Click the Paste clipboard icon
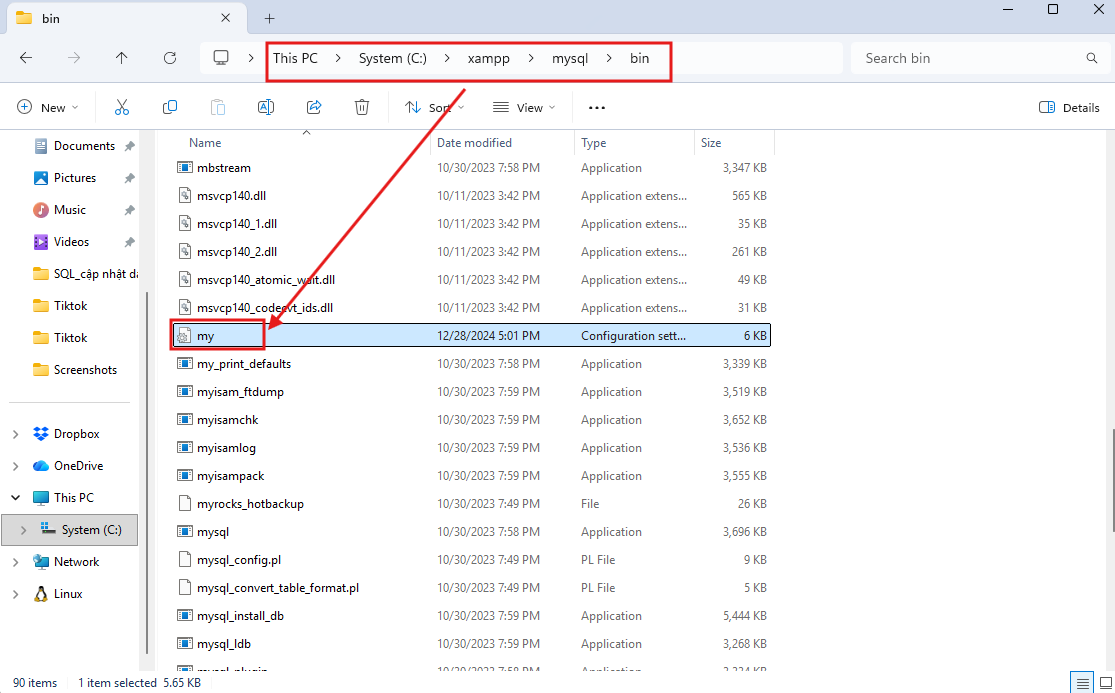This screenshot has height=693, width=1115. pos(218,107)
